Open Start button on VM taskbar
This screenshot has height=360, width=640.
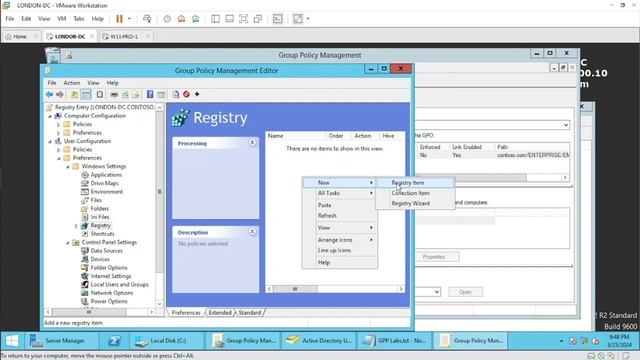coord(12,340)
